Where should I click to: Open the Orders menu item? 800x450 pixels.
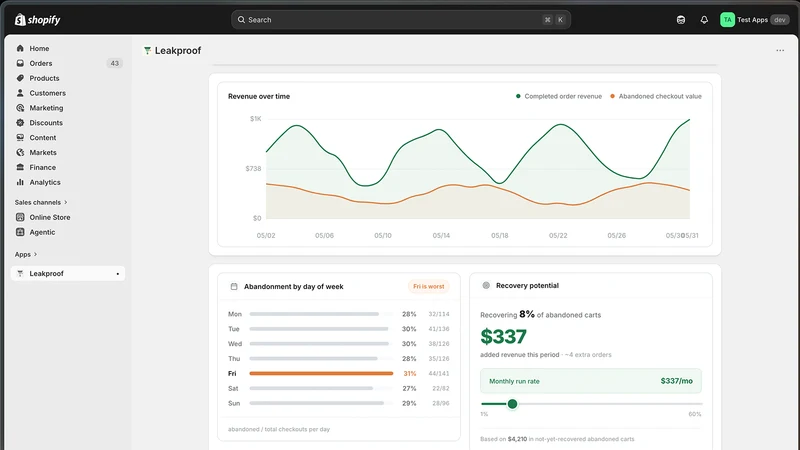click(41, 63)
